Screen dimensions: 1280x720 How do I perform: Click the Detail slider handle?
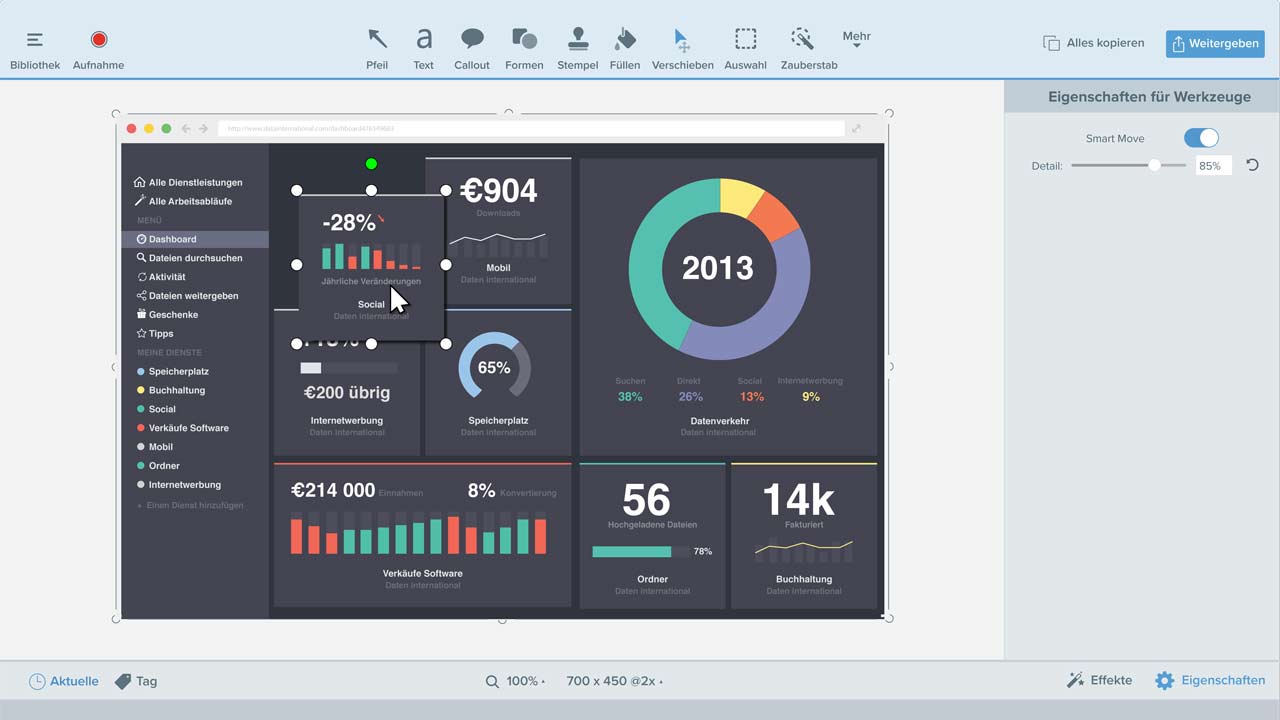pyautogui.click(x=1154, y=165)
